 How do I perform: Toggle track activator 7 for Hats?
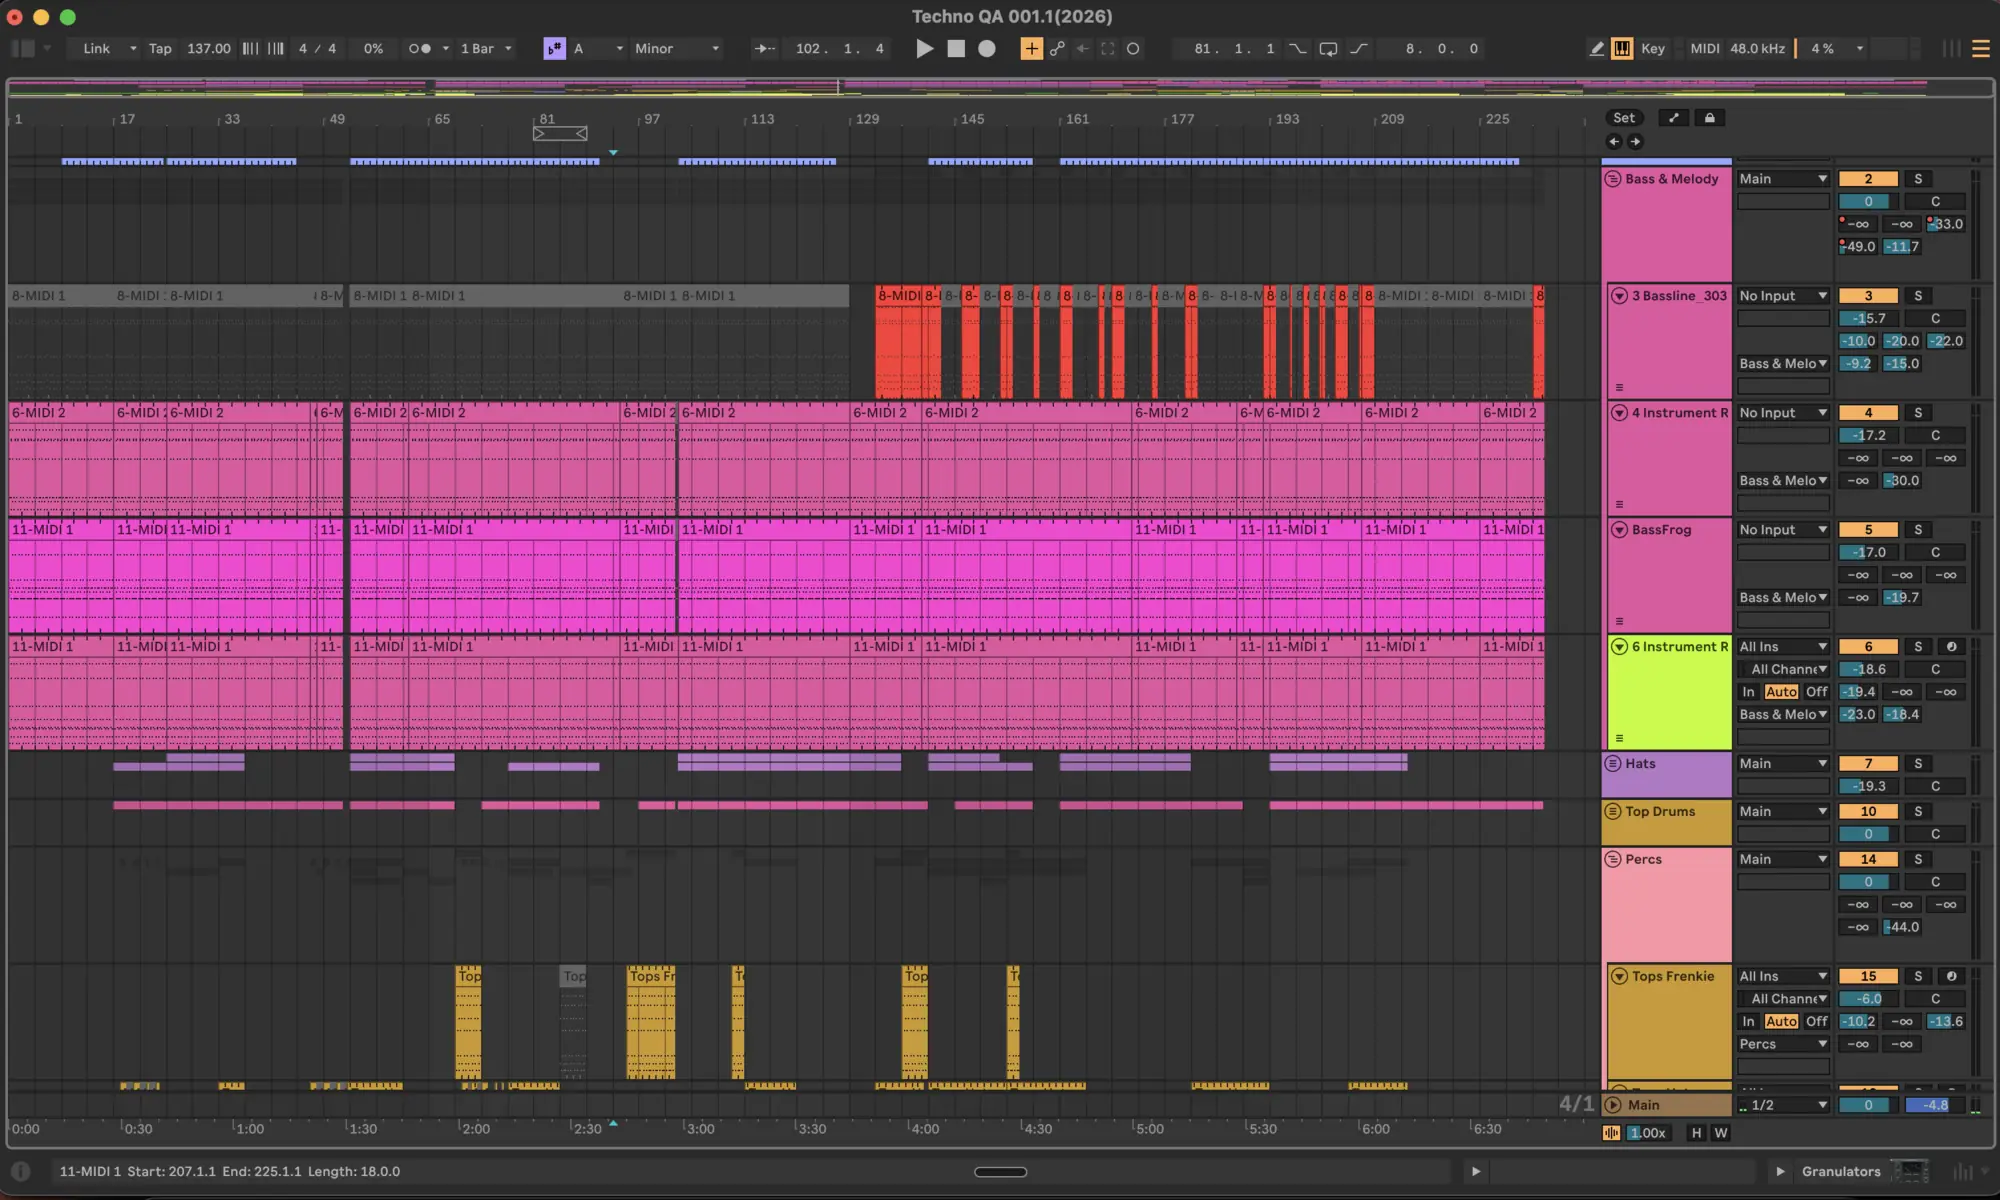click(x=1868, y=764)
